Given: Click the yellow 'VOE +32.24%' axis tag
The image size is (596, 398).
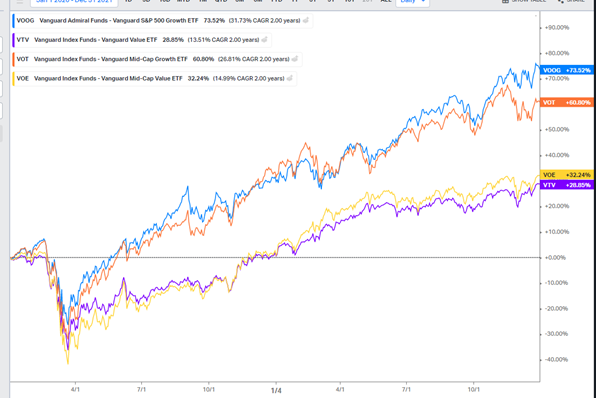Looking at the screenshot, I should (567, 174).
